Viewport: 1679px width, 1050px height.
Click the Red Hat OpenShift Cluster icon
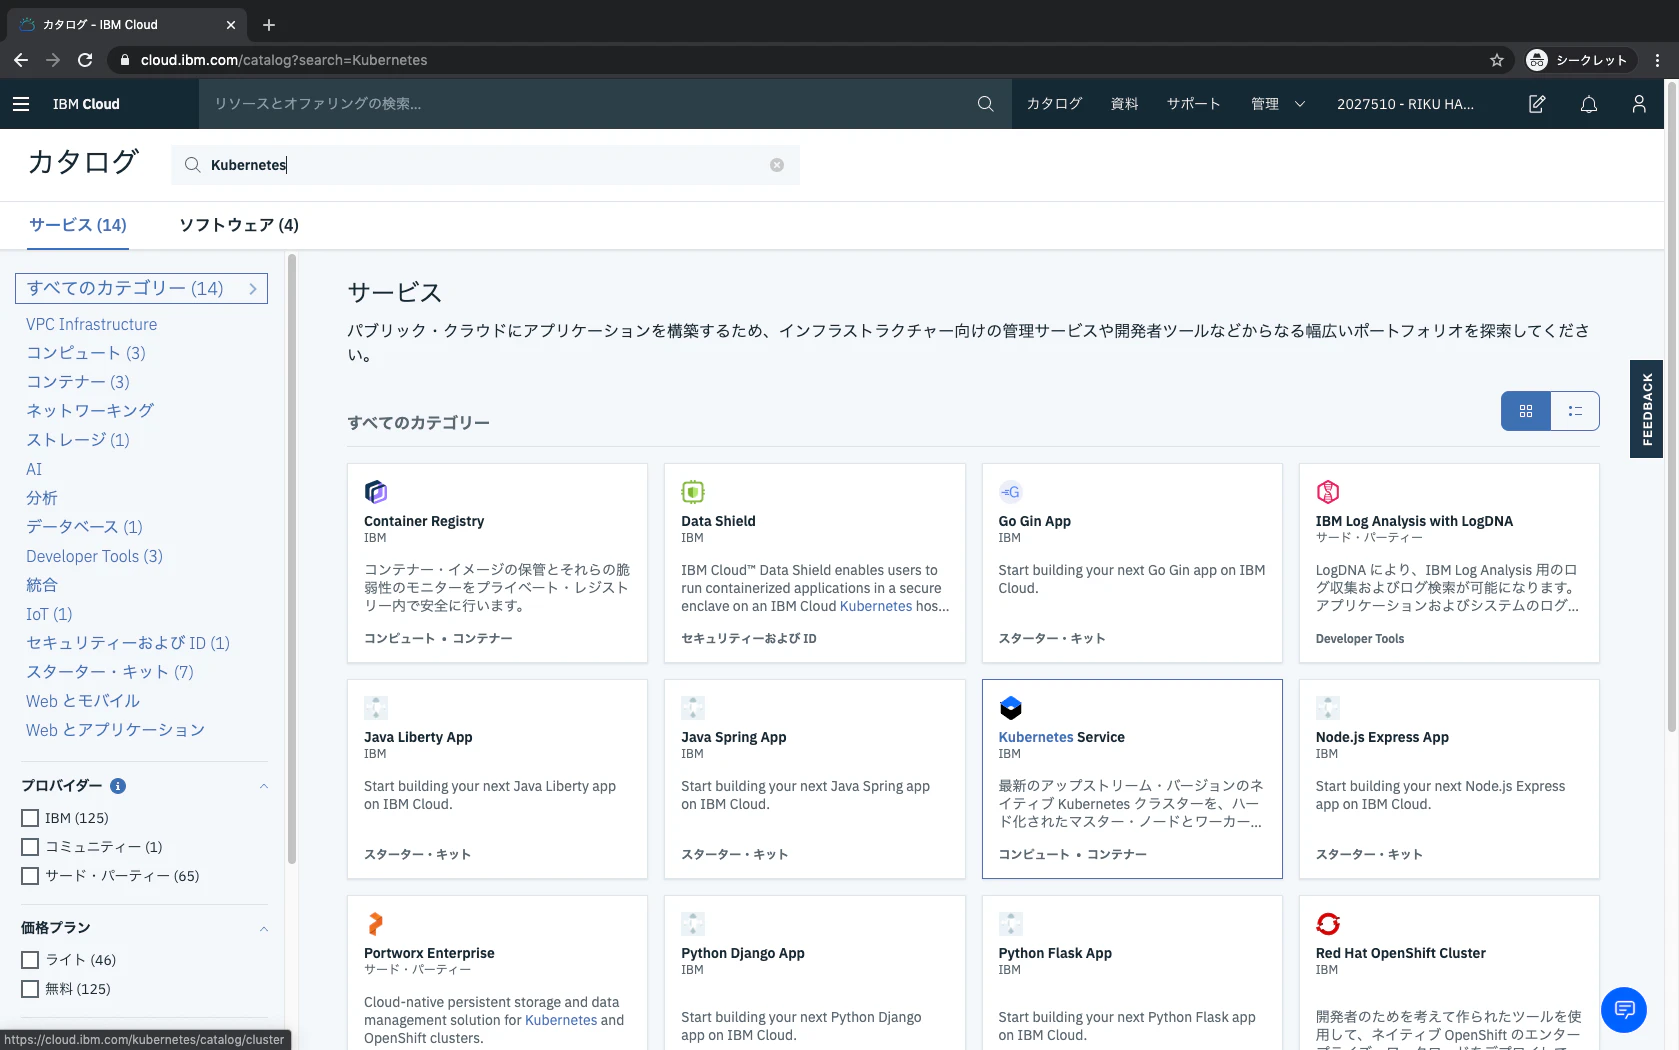pyautogui.click(x=1328, y=923)
